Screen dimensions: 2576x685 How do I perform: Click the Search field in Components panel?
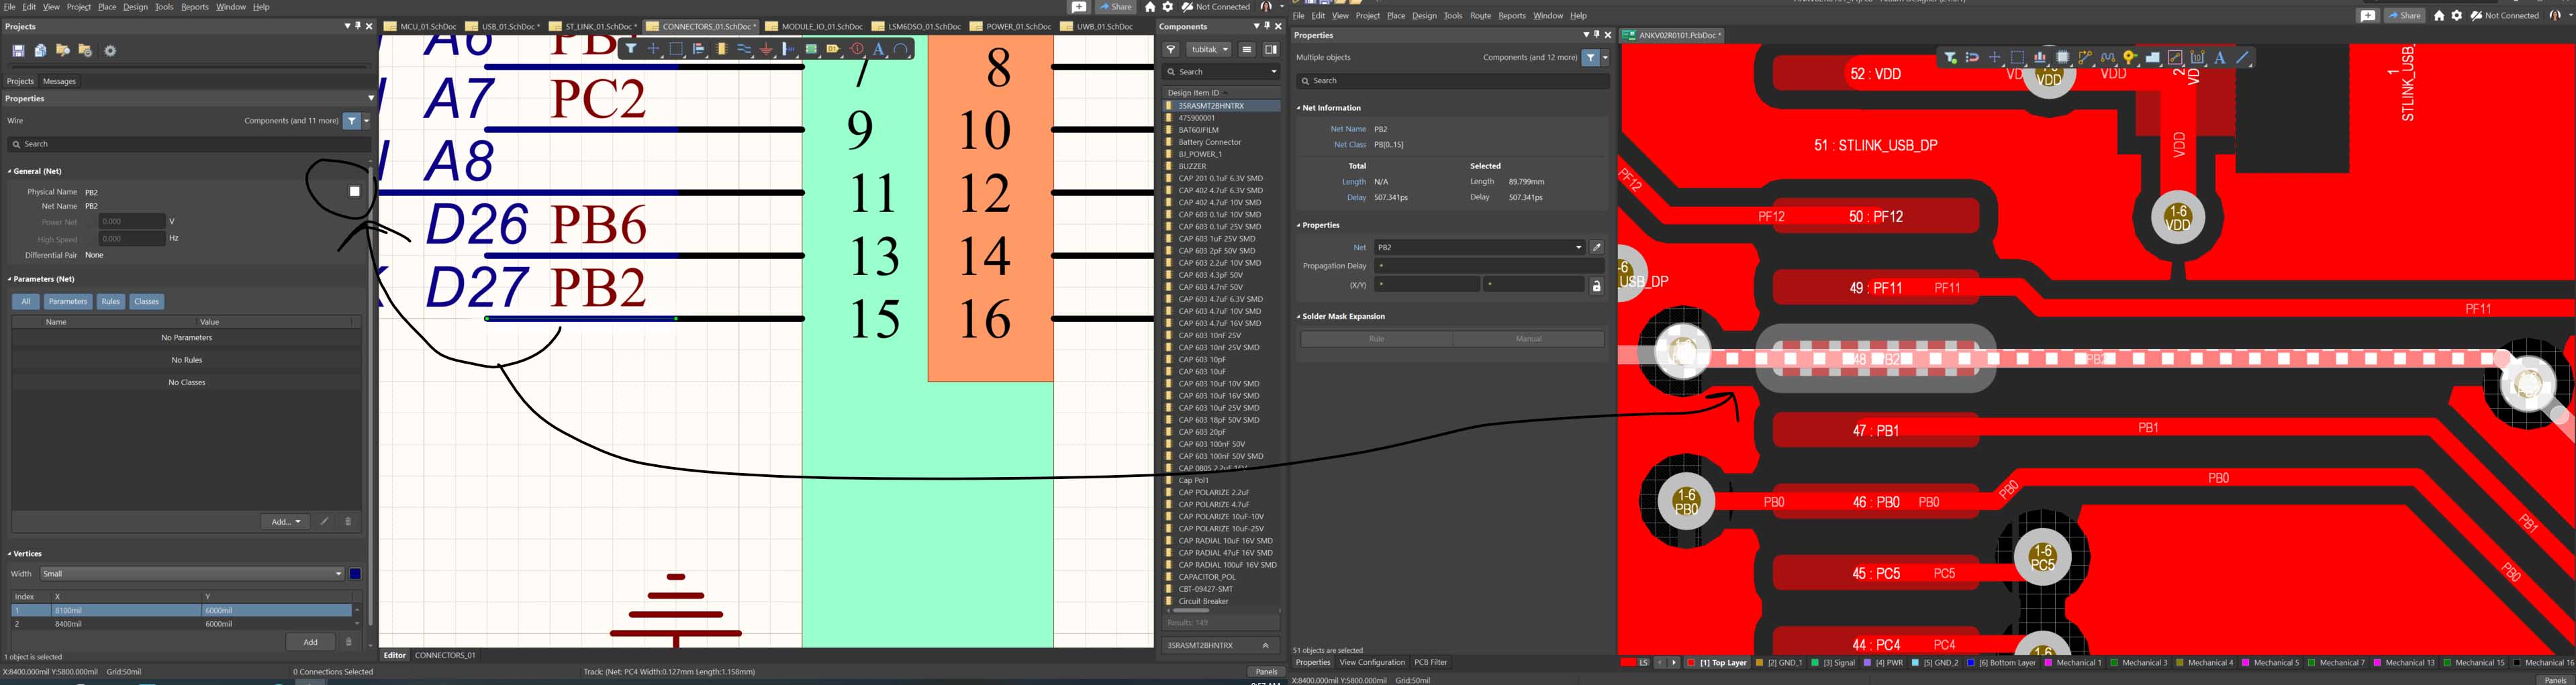[x=1220, y=72]
